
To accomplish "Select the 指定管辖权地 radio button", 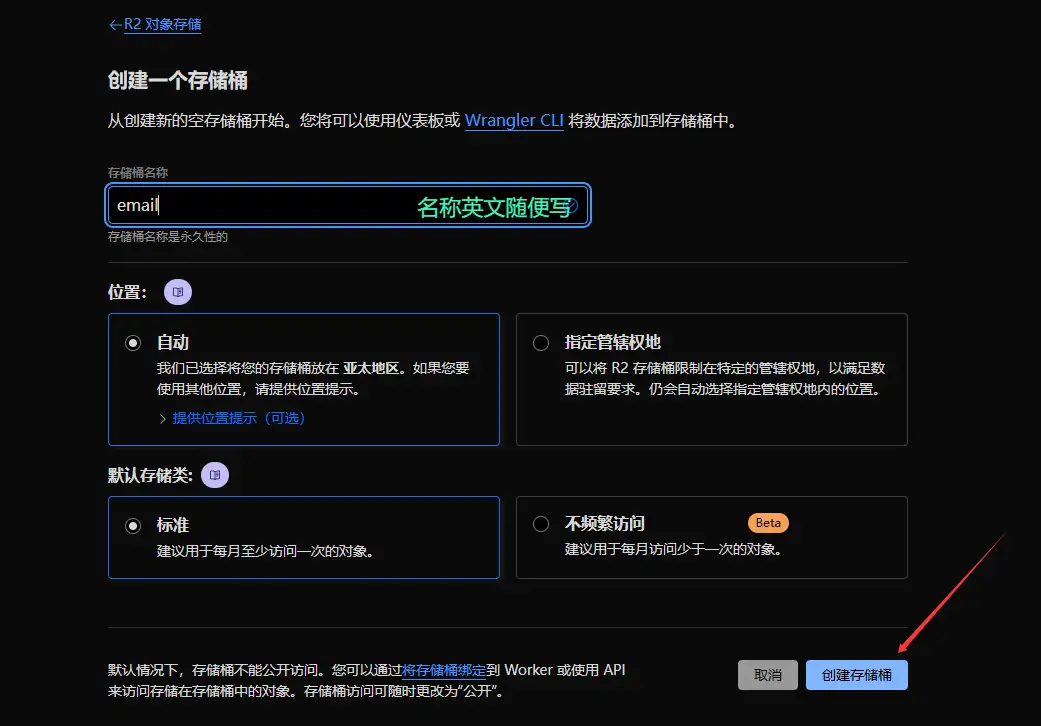I will [541, 342].
